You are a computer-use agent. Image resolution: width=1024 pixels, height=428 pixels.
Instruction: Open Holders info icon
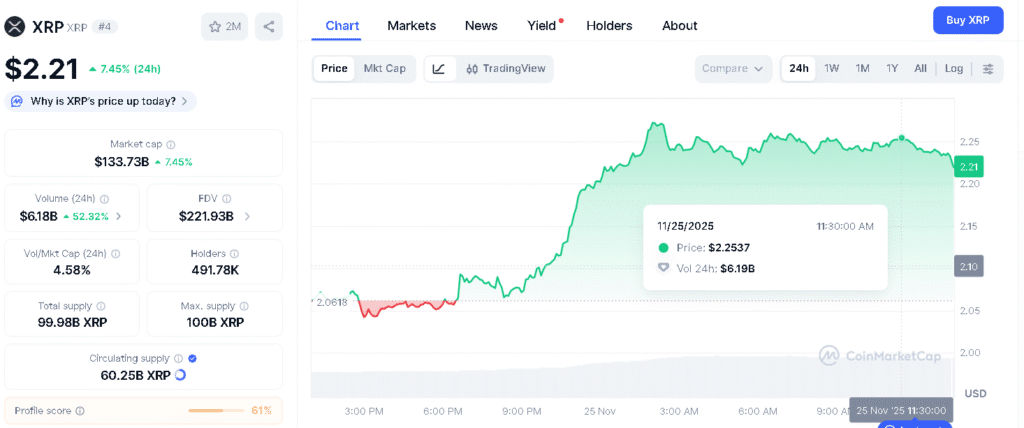234,254
